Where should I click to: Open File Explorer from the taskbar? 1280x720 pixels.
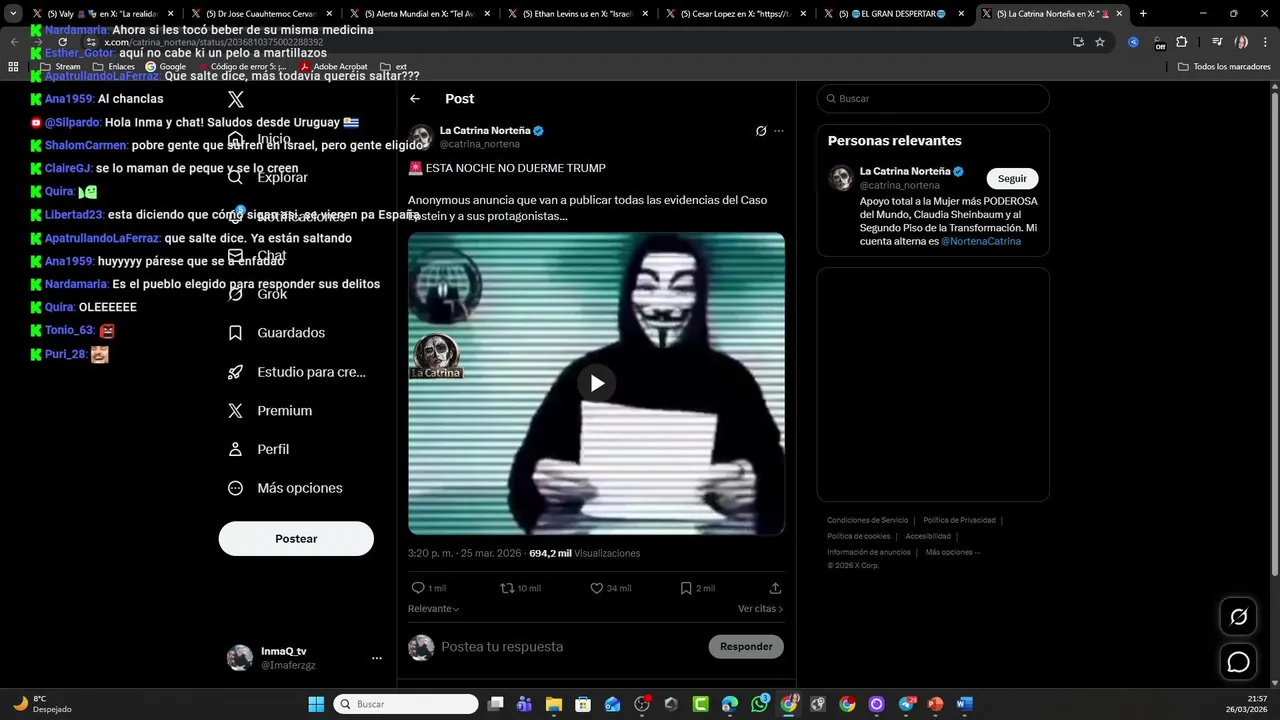pos(554,704)
